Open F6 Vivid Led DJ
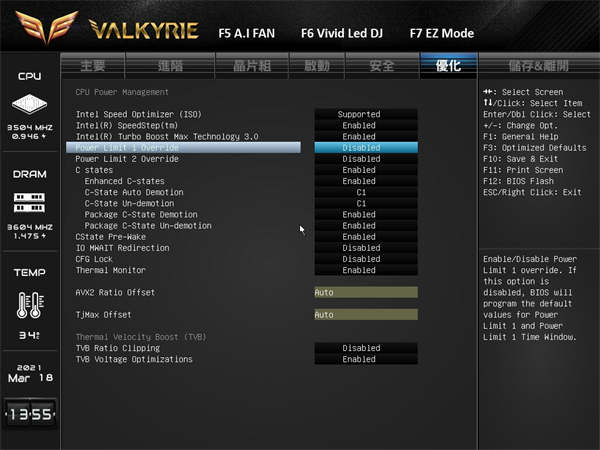The width and height of the screenshot is (600, 450). 342,33
